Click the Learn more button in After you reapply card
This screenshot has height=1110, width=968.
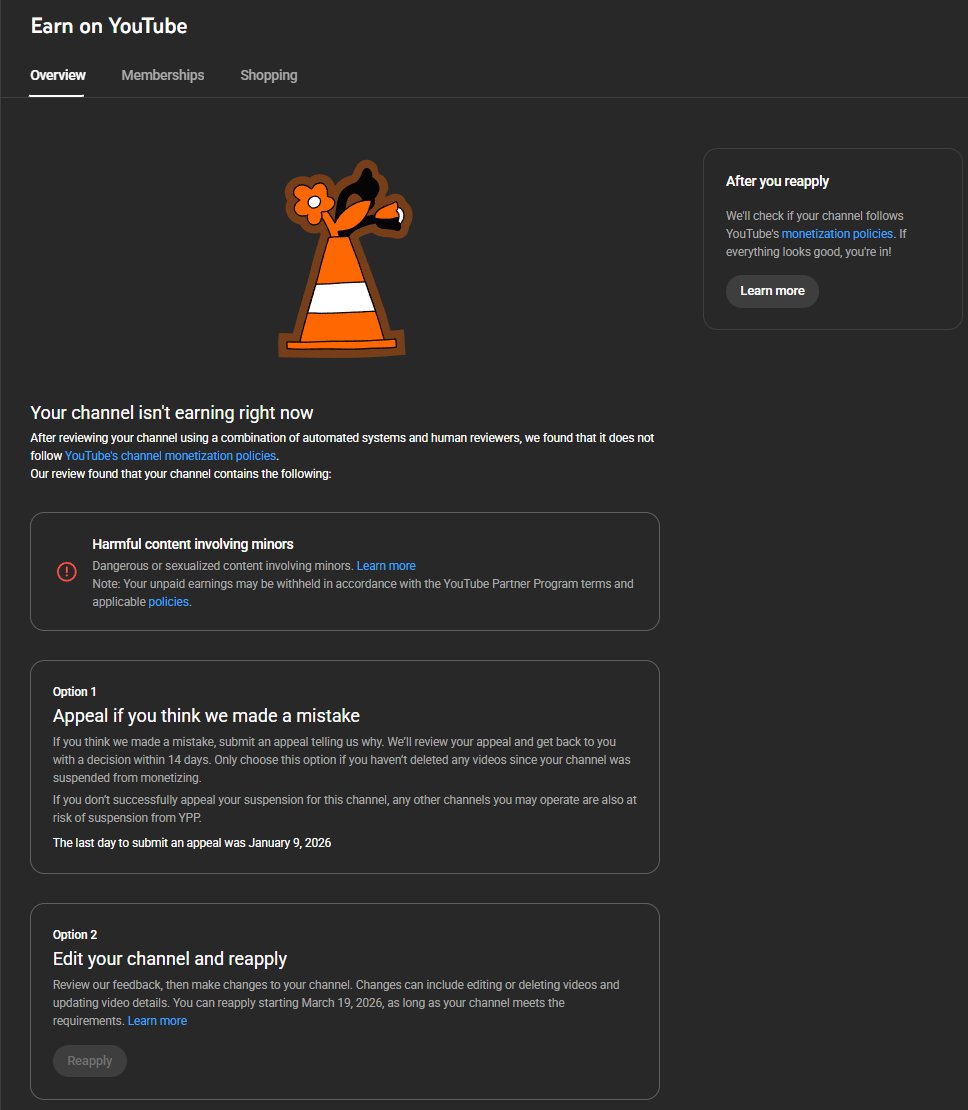pos(772,291)
